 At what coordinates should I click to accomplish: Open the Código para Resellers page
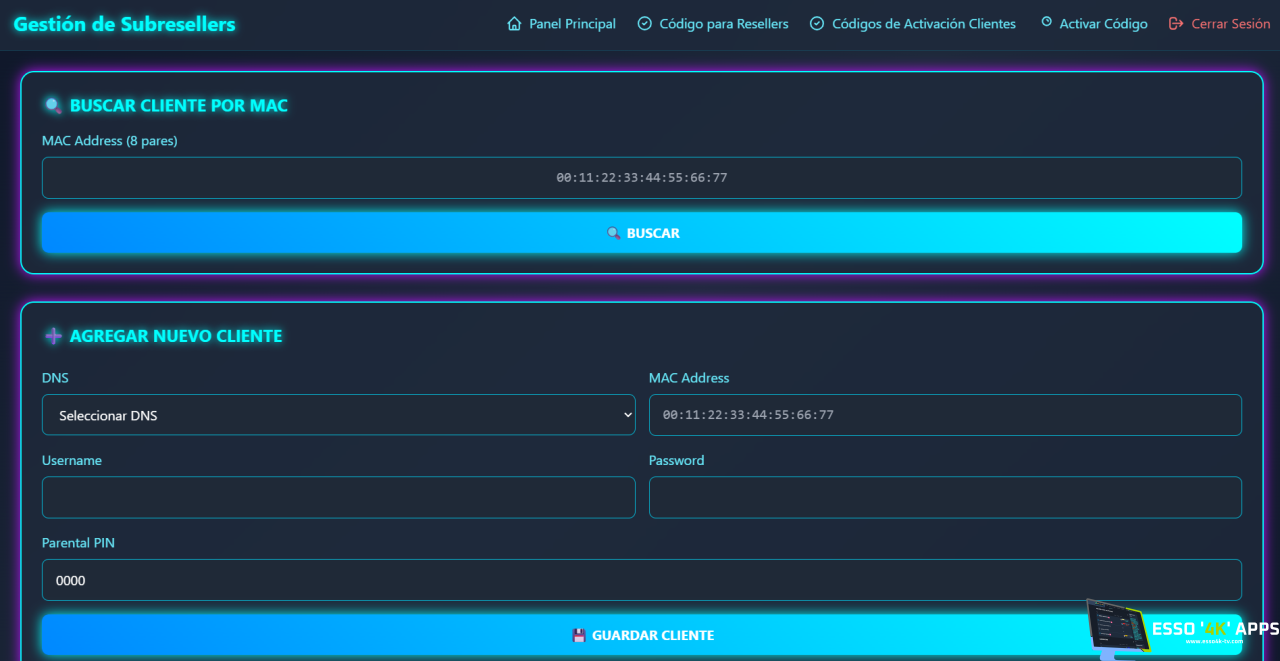click(723, 24)
